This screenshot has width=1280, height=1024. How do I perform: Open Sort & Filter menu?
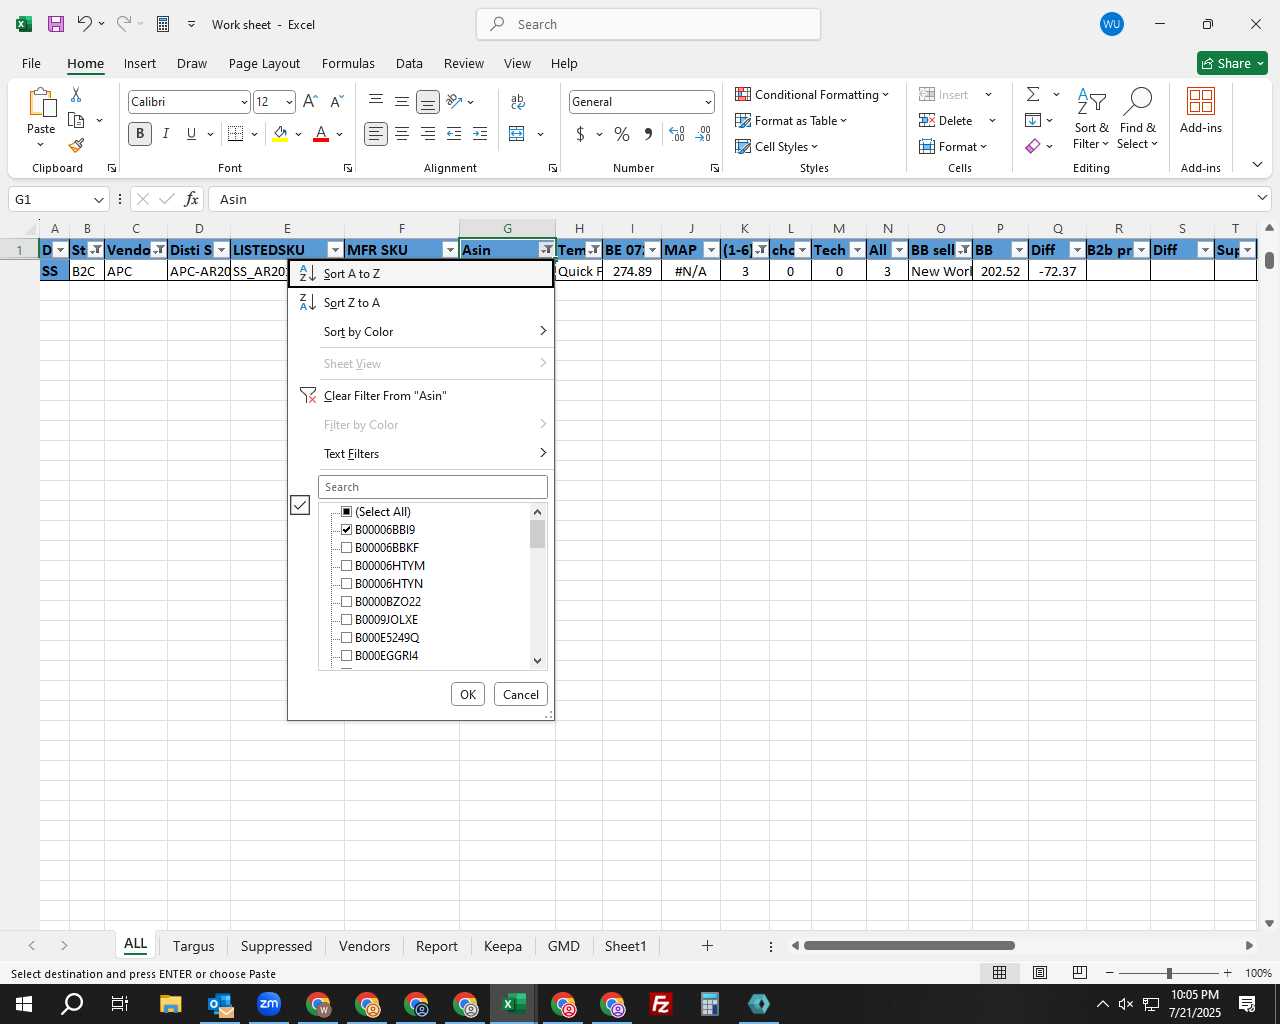1091,120
